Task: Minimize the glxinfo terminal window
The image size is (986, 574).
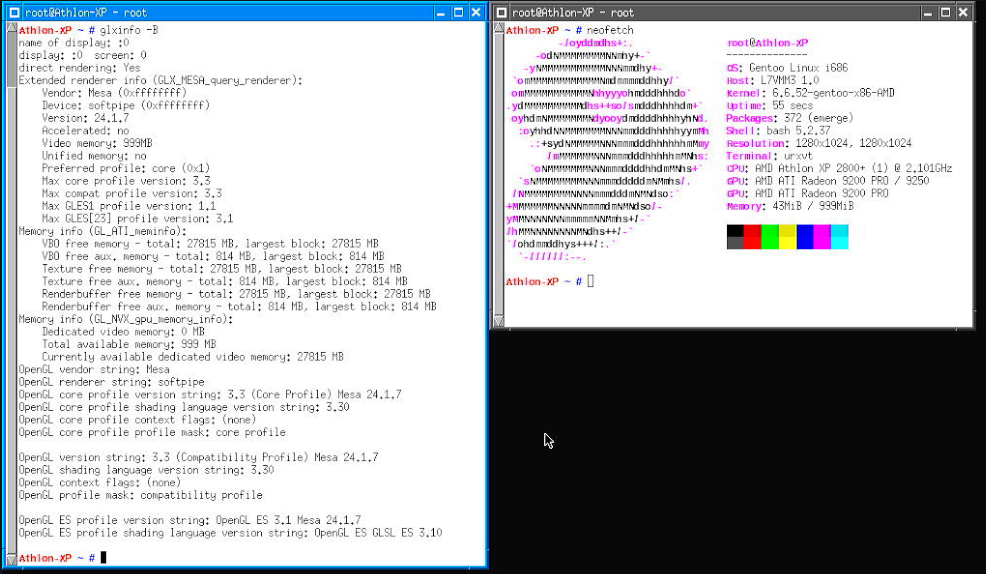Action: coord(441,12)
